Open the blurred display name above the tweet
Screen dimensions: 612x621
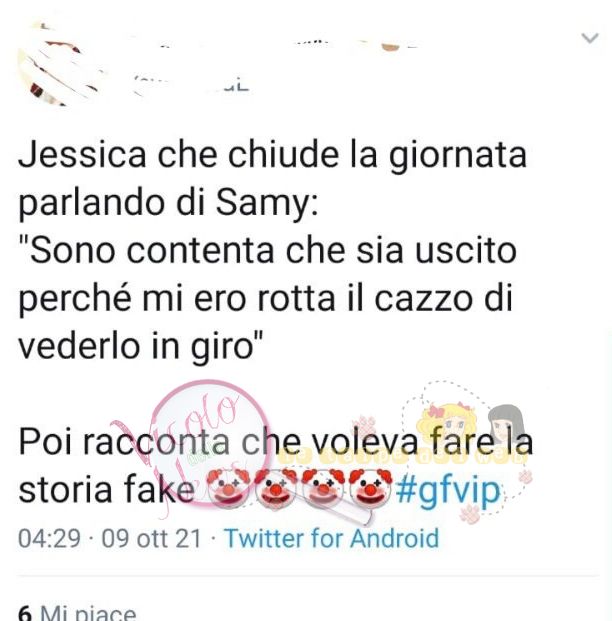click(277, 46)
